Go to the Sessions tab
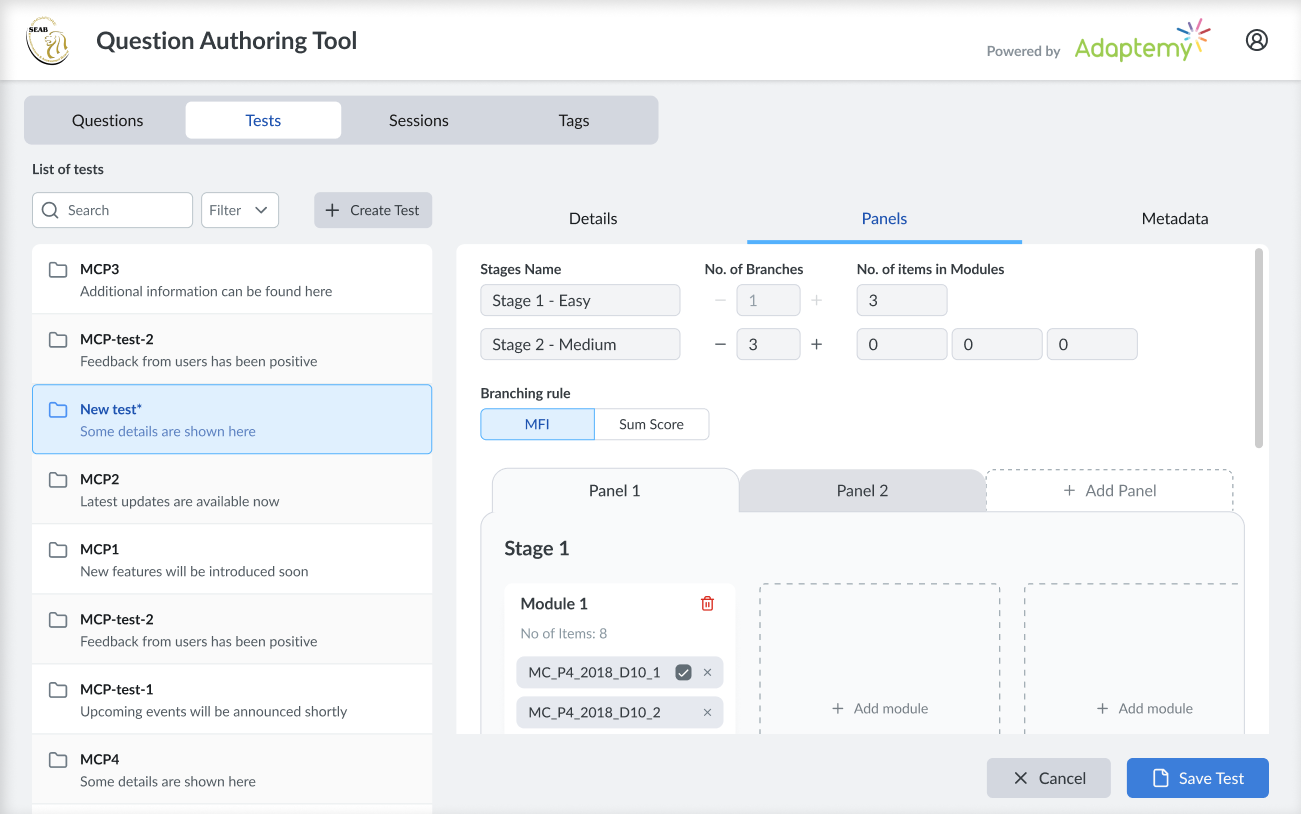Viewport: 1301px width, 814px height. [418, 120]
